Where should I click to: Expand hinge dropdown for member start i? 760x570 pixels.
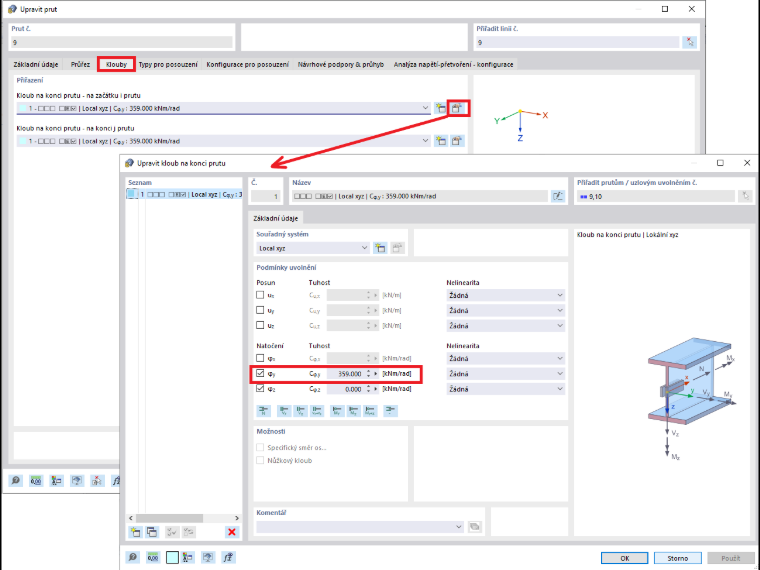(425, 108)
